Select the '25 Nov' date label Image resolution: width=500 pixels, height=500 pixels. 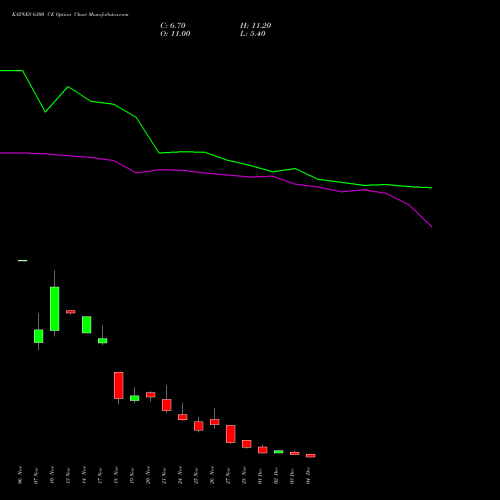coord(196,475)
